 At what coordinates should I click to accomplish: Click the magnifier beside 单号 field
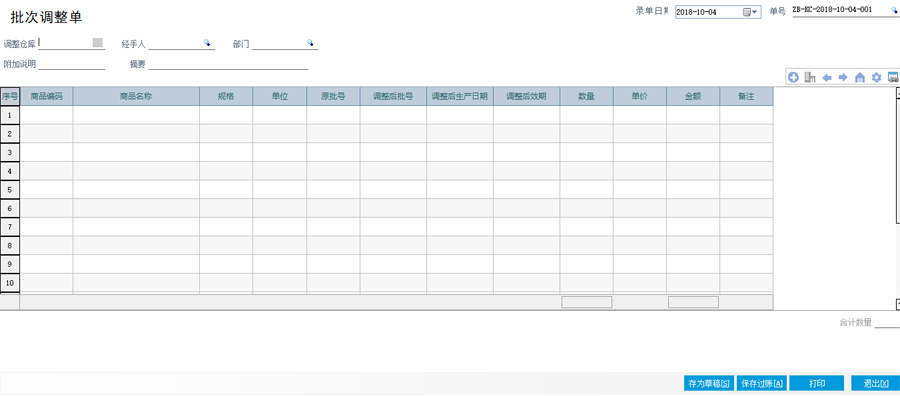click(x=894, y=10)
